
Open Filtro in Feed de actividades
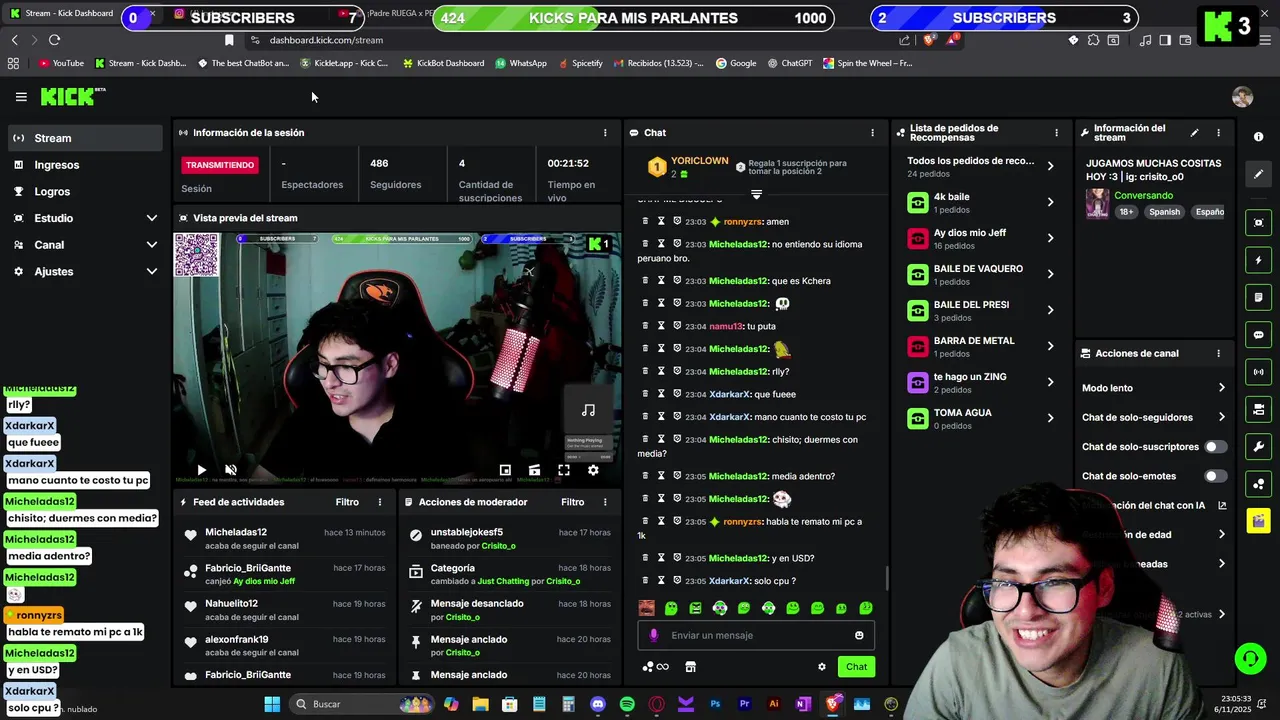[347, 502]
